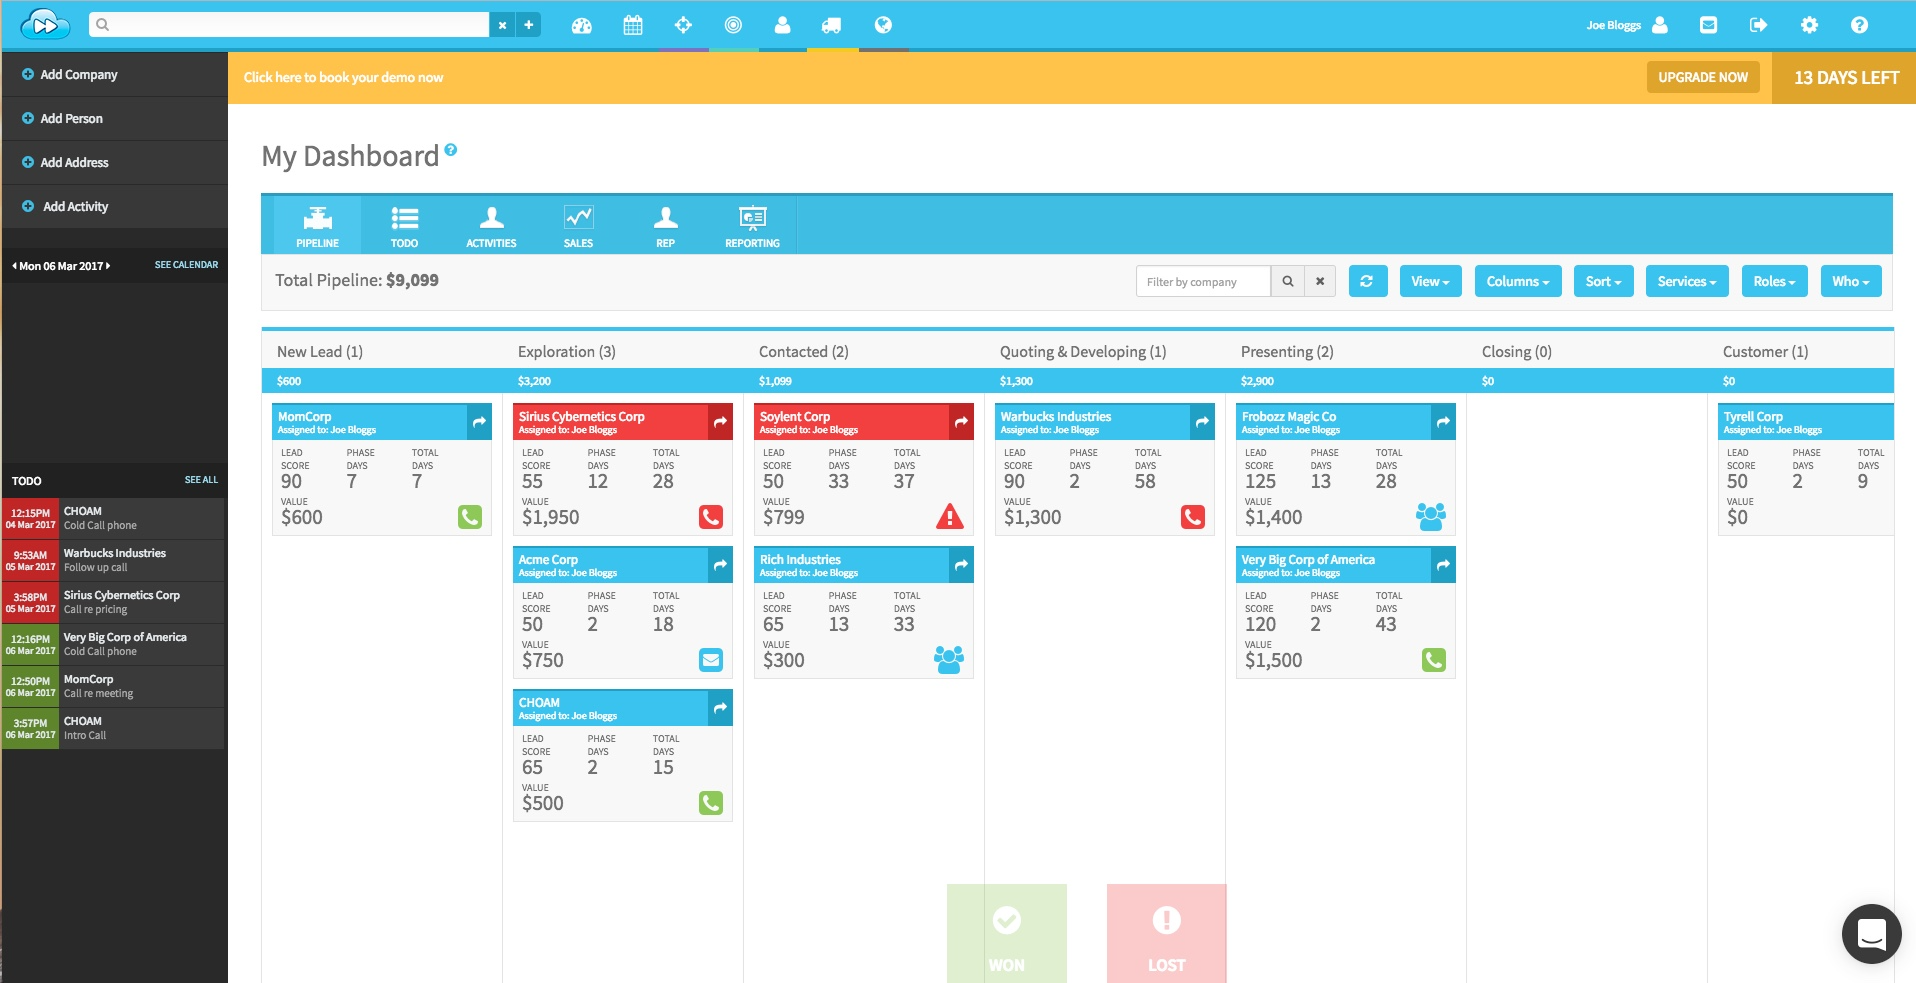Click inside the Filter by company field

coord(1203,281)
